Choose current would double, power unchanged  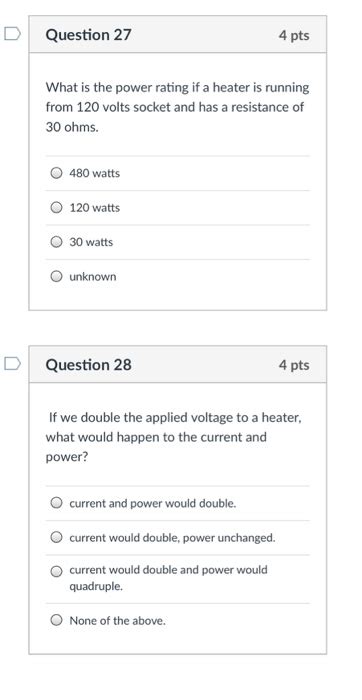56,538
